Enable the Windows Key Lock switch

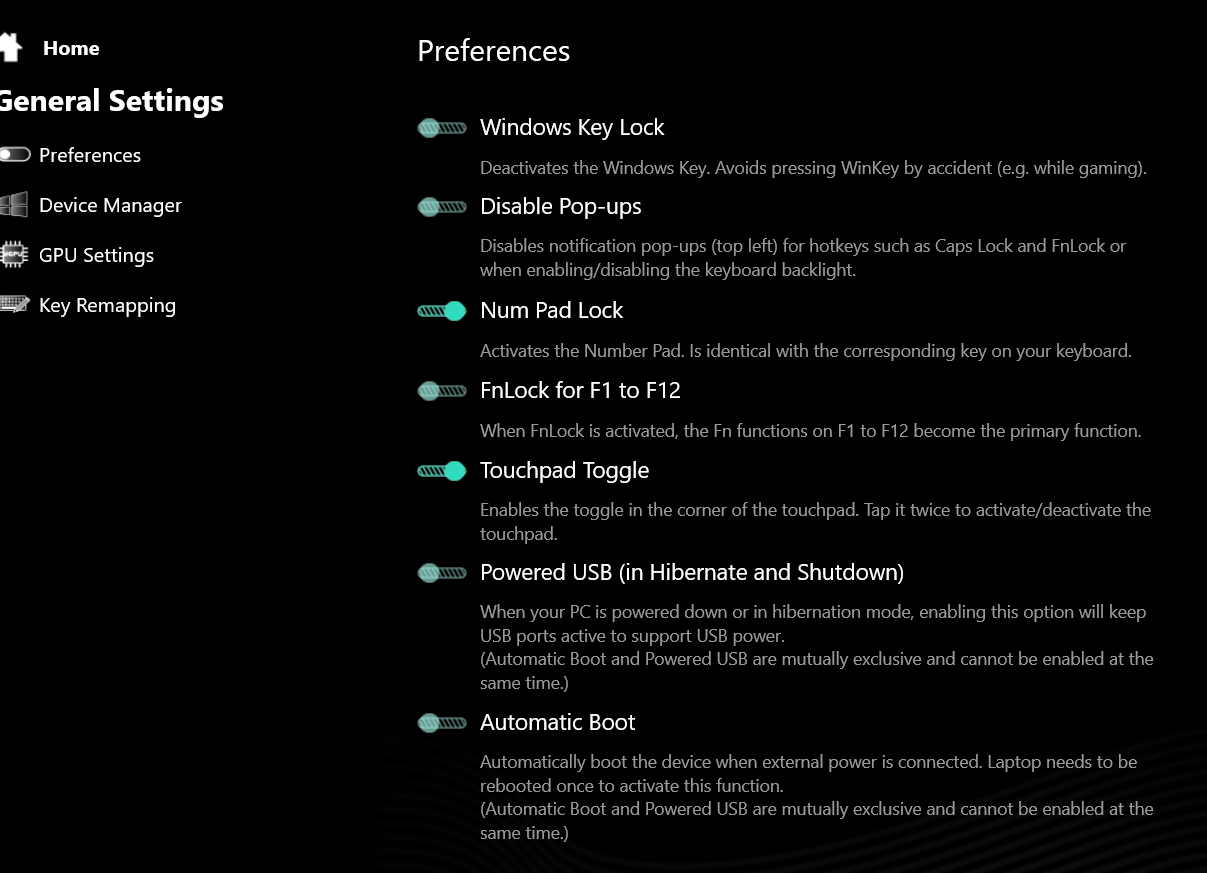tap(442, 128)
